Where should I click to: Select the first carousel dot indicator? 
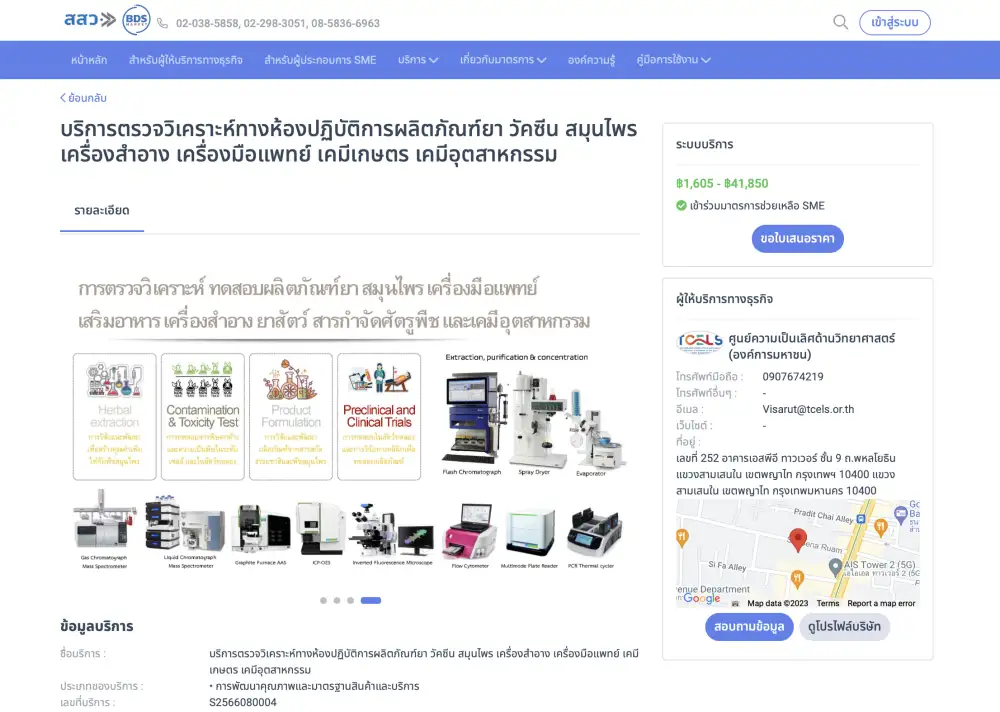pos(323,600)
